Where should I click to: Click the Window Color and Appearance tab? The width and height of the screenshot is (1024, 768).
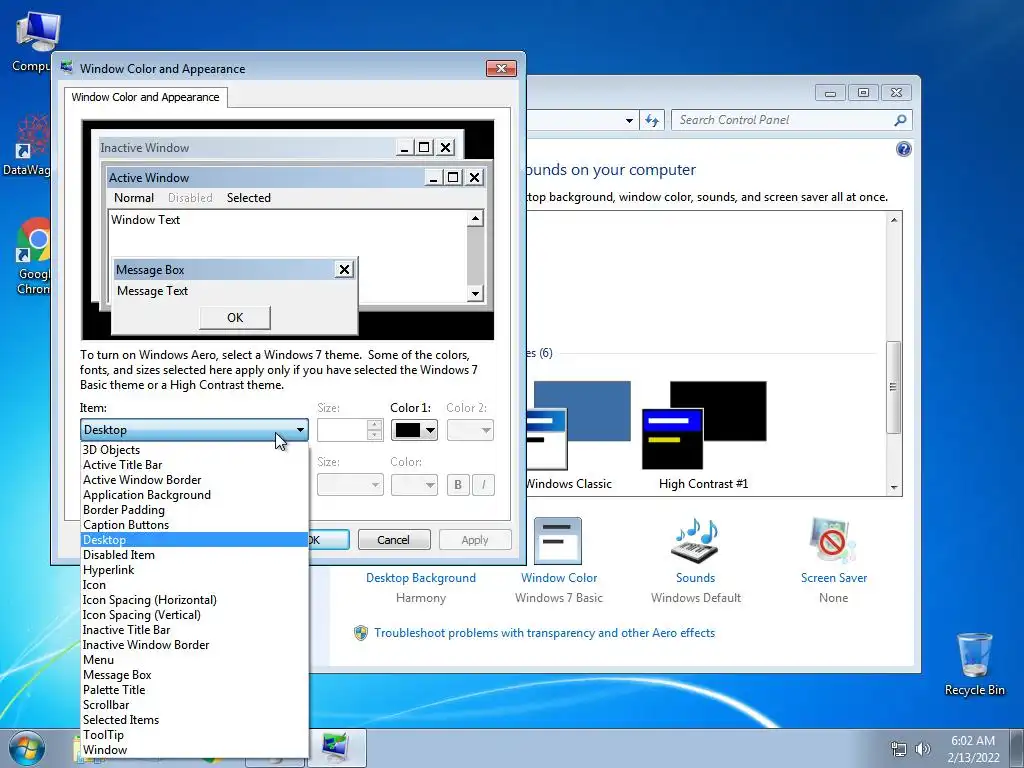click(x=146, y=97)
